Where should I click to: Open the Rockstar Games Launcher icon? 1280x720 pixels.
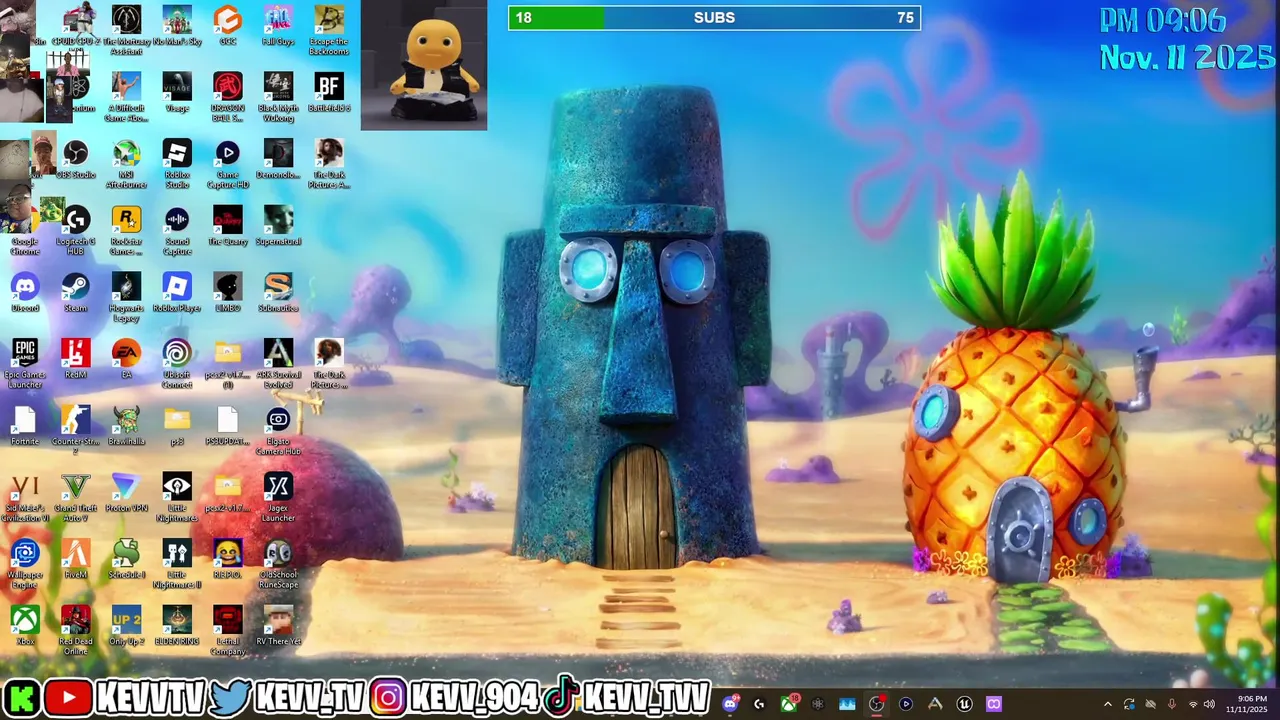coord(126,231)
